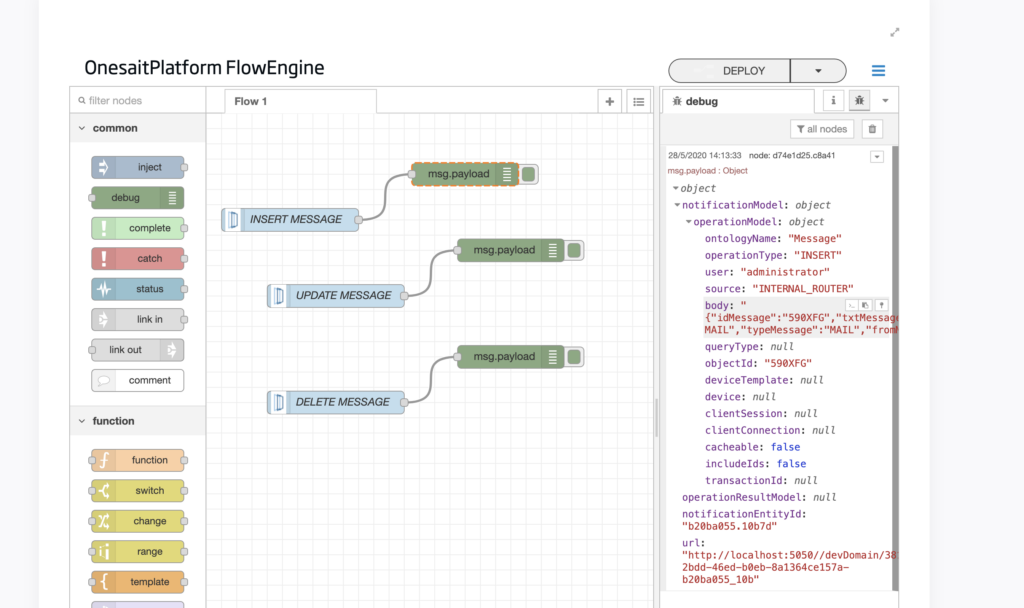The height and width of the screenshot is (608, 1024).
Task: Toggle debug output for INSERT MESSAGE's msg.payload
Action: click(x=529, y=174)
